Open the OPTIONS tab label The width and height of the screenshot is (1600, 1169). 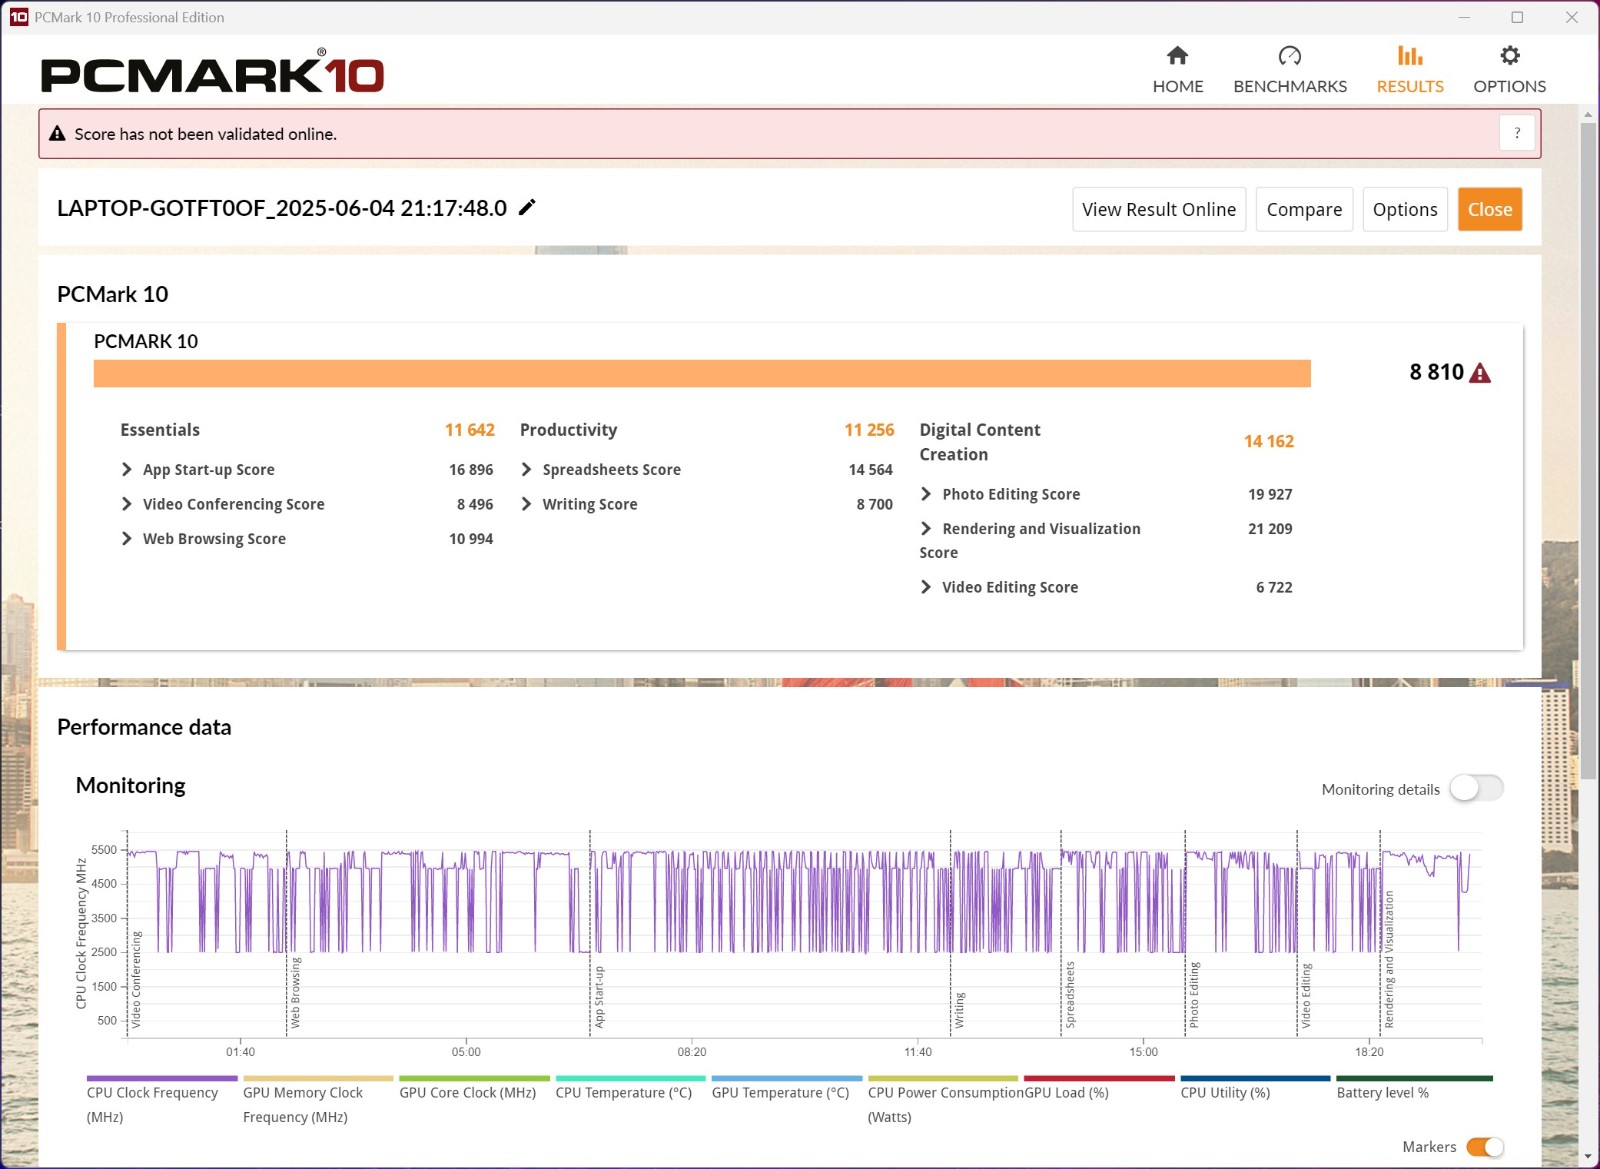pos(1509,86)
